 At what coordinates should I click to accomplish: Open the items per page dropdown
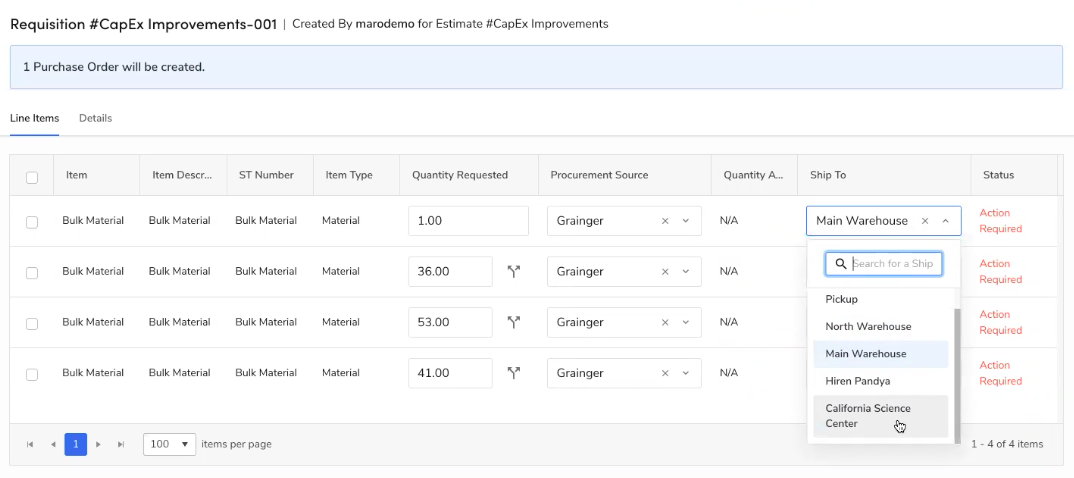pos(169,444)
